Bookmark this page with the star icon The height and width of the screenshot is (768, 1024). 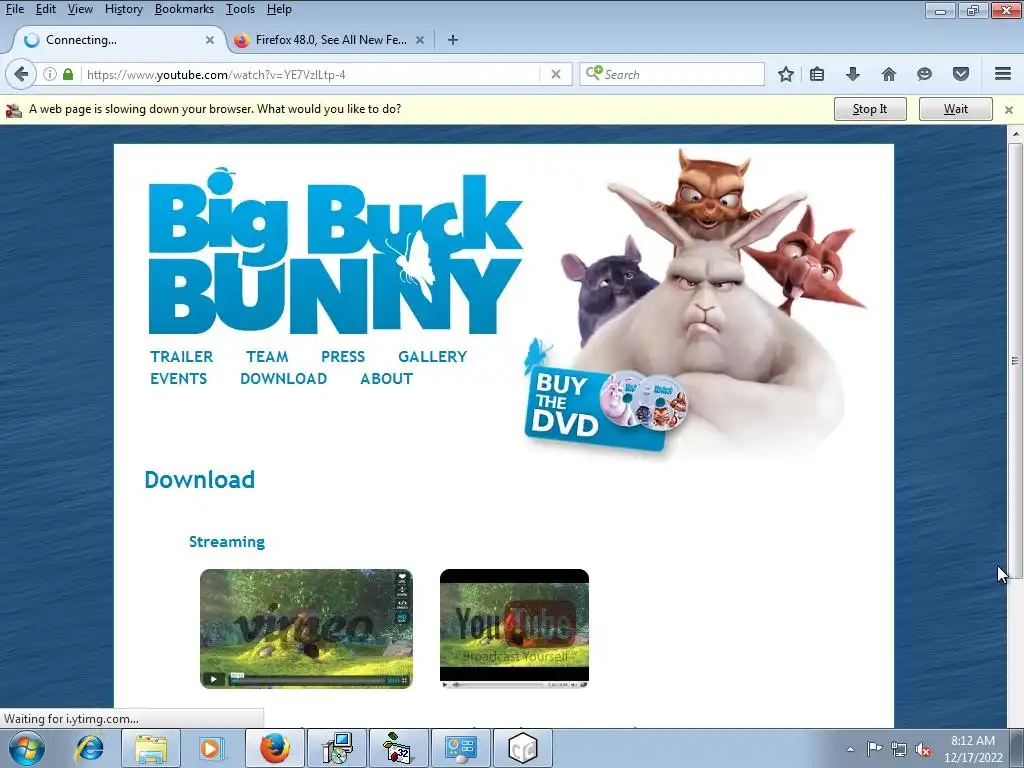click(786, 74)
